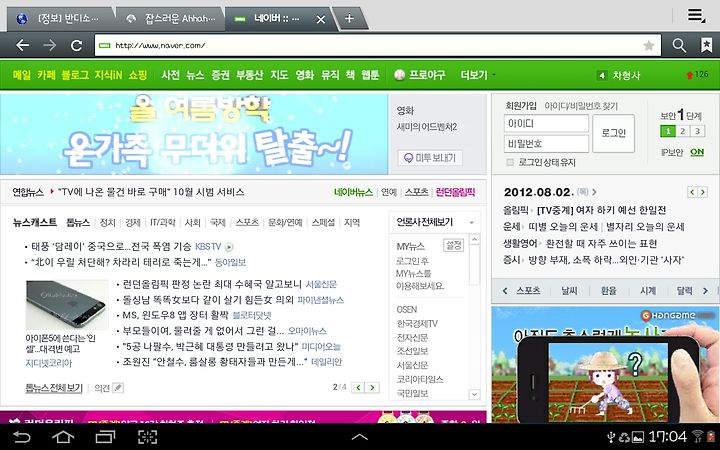Tap Android back navigation icon
720x450 pixels.
tap(21, 437)
